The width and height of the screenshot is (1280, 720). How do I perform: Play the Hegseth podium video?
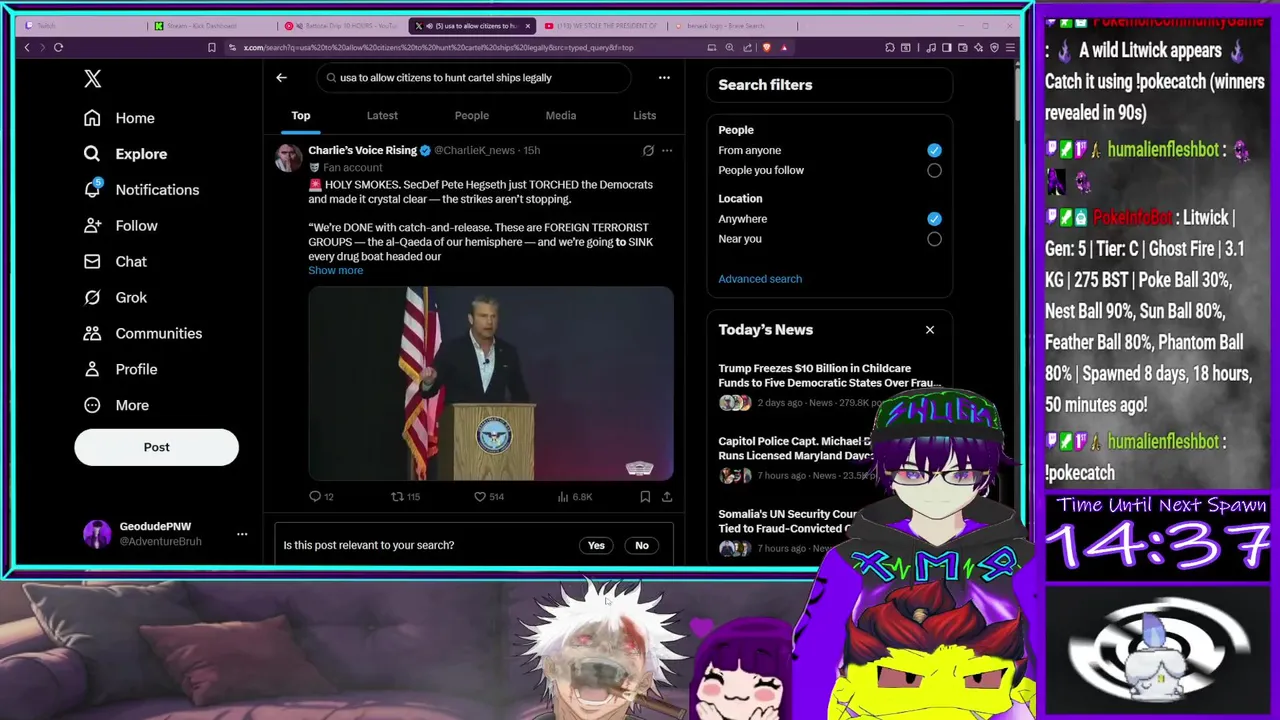[x=491, y=384]
